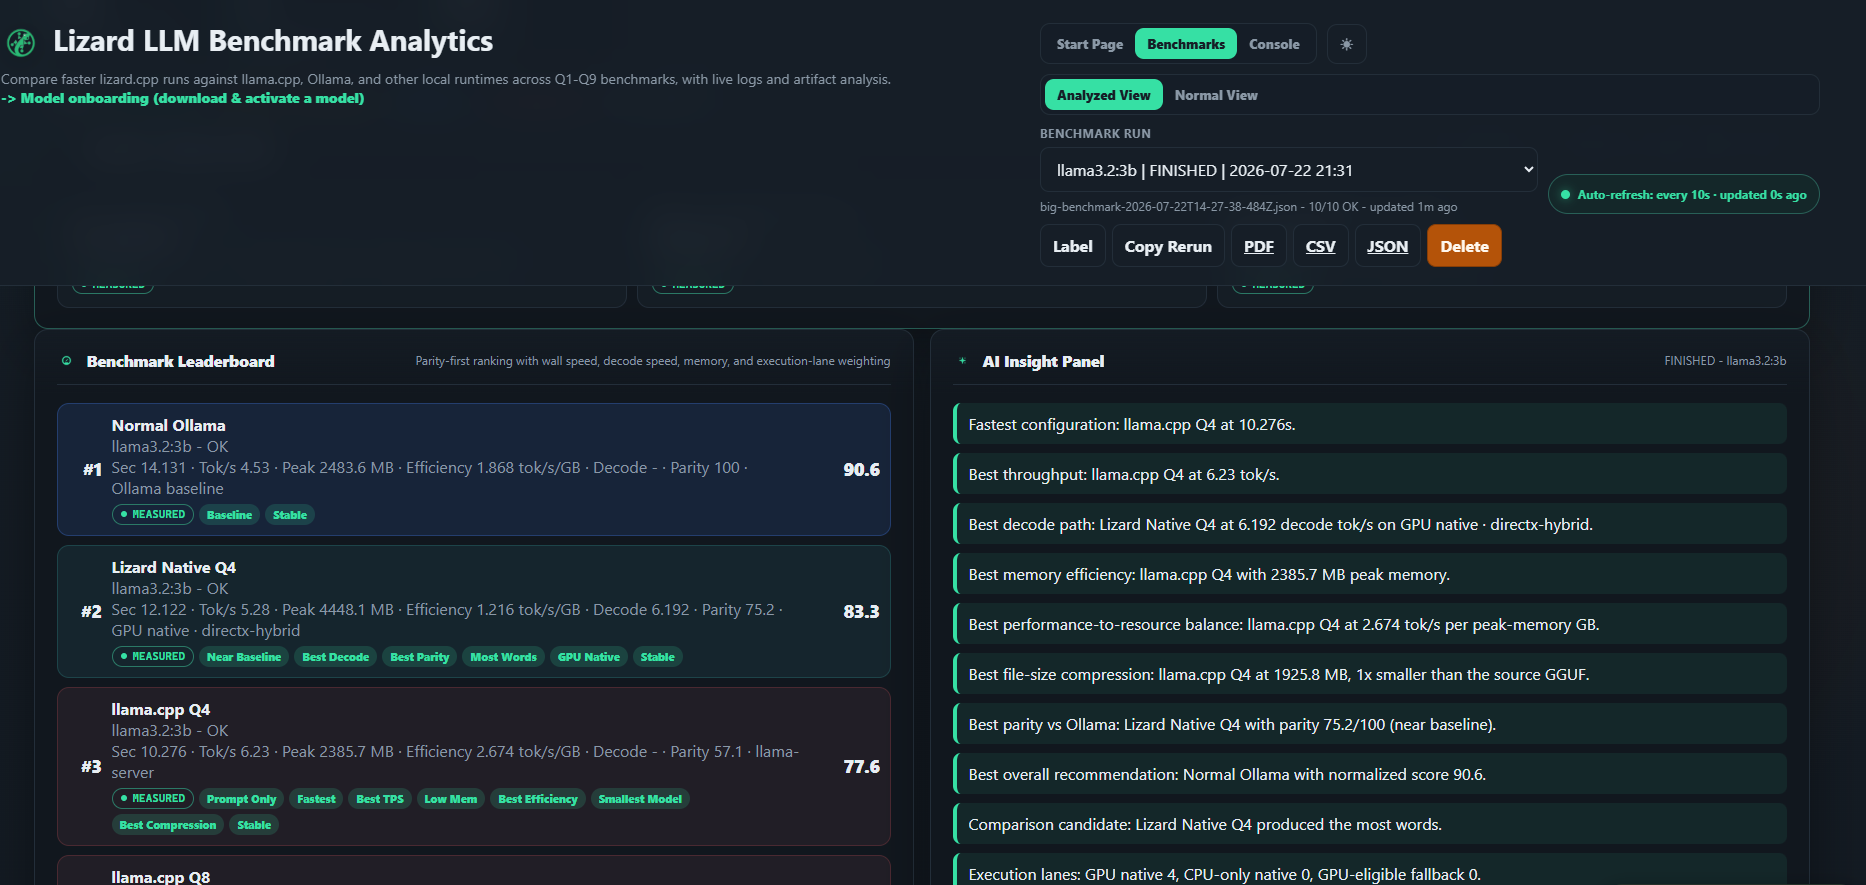Click the 77.6 score of llama.cpp Q4
The image size is (1866, 885).
point(861,766)
